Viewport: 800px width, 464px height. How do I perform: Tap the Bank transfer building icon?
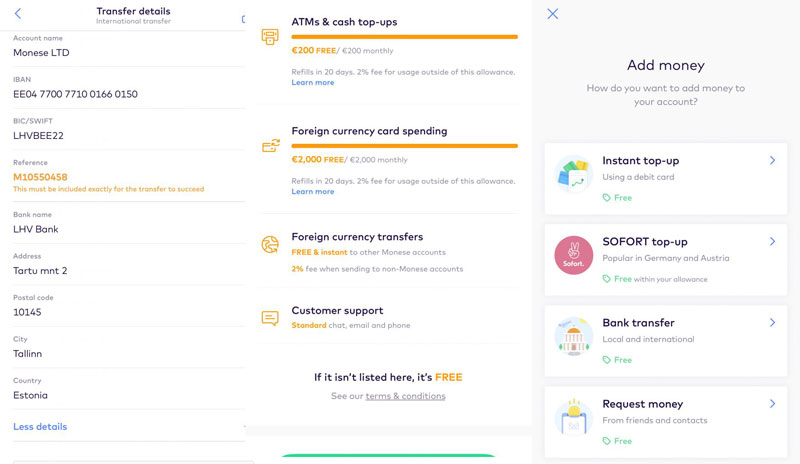[574, 338]
